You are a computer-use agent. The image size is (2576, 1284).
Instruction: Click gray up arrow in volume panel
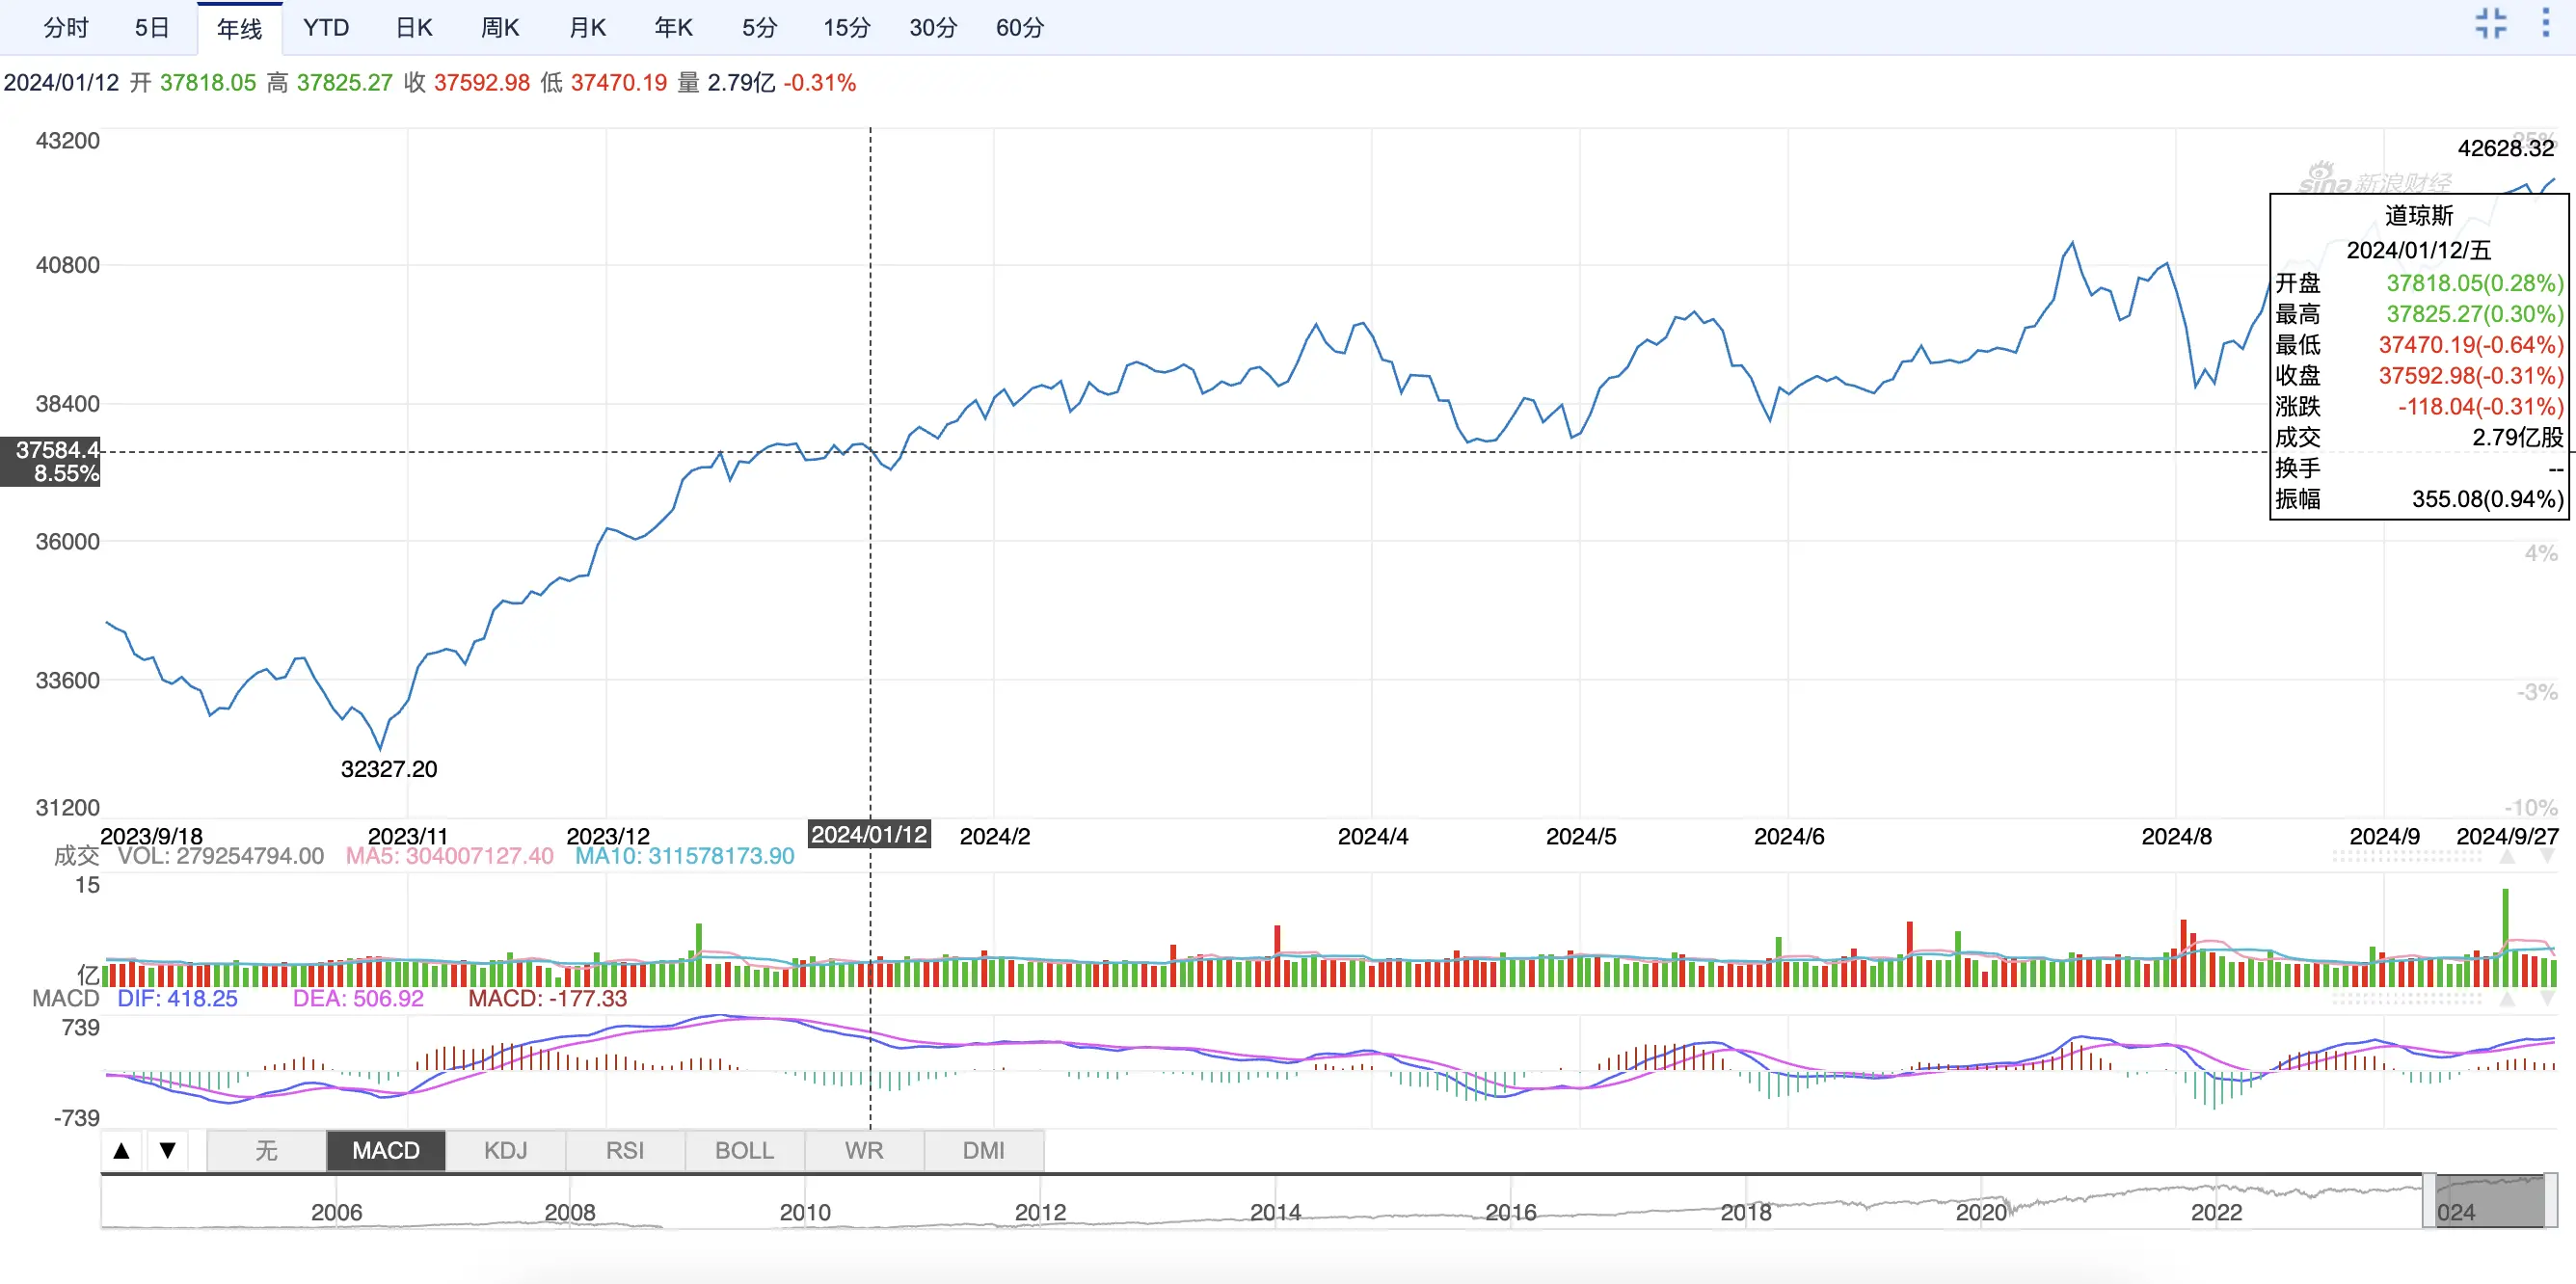point(2507,857)
